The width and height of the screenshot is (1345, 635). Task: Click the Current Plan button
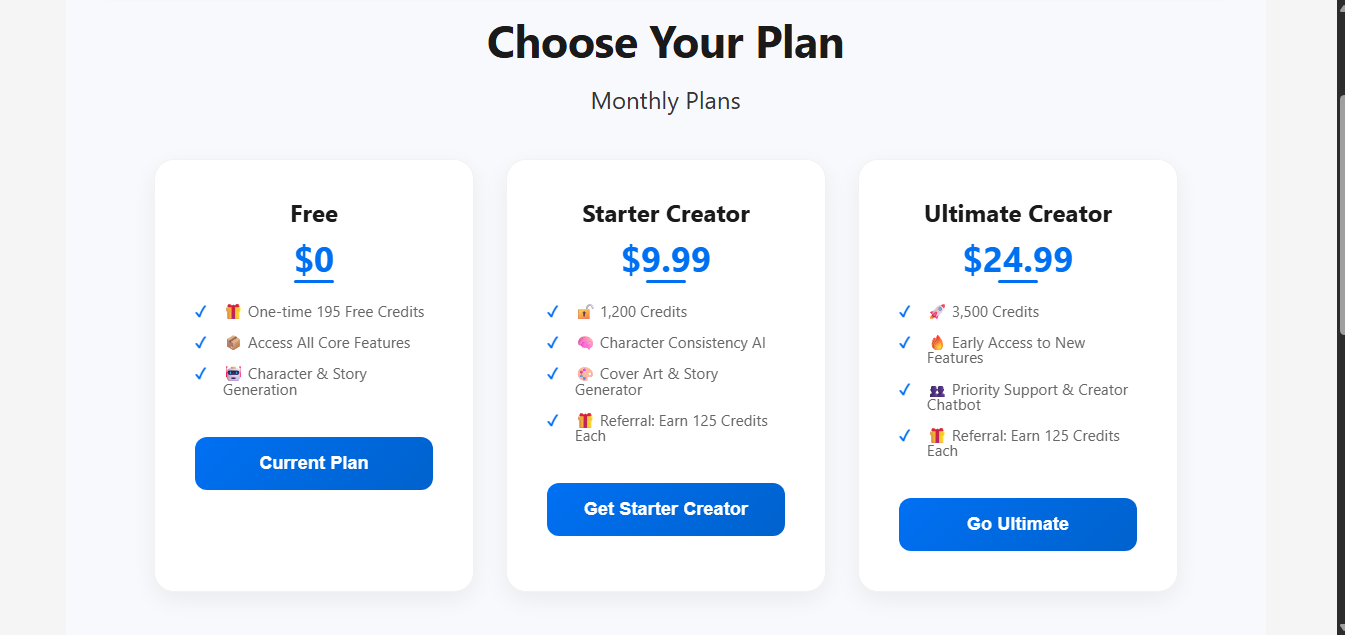313,463
